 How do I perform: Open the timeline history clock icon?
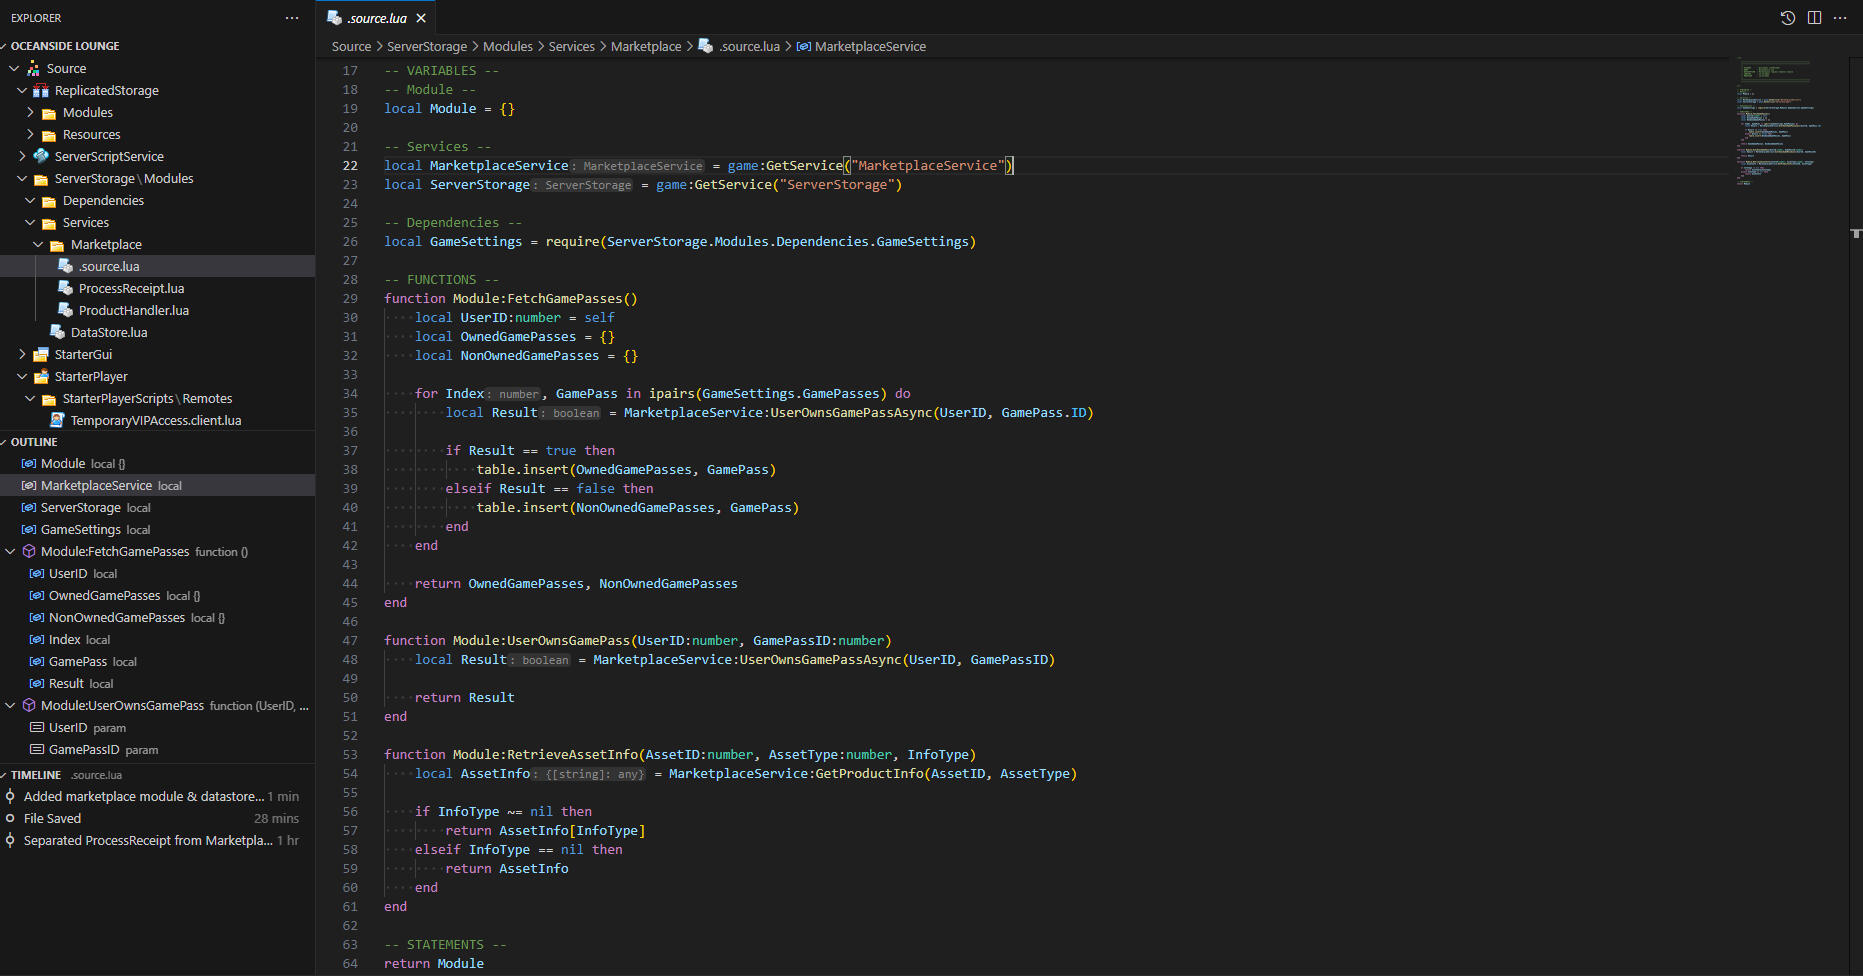pos(1788,18)
